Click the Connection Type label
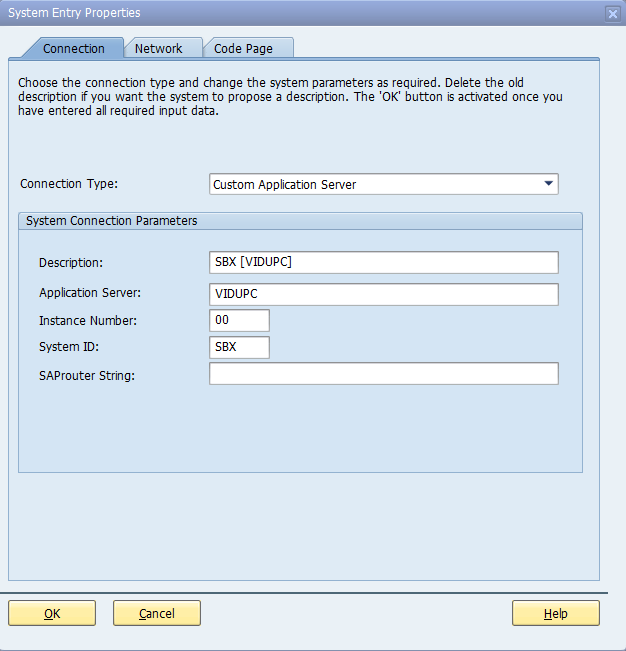 click(69, 184)
